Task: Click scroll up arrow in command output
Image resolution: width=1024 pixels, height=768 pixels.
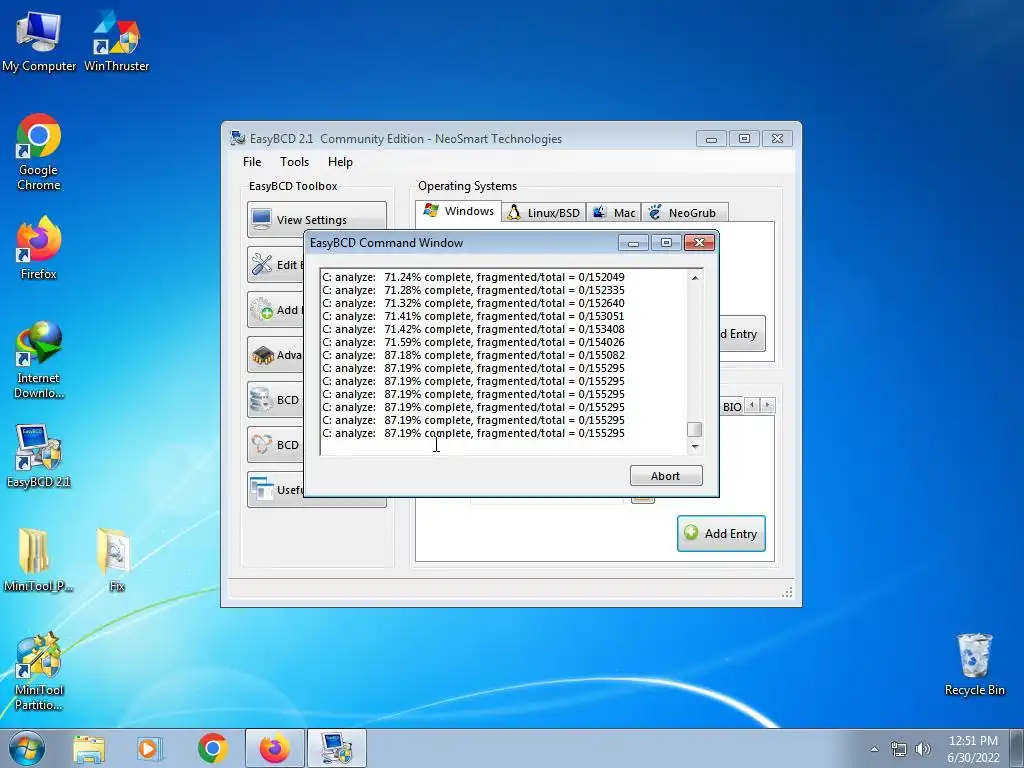Action: [x=695, y=278]
